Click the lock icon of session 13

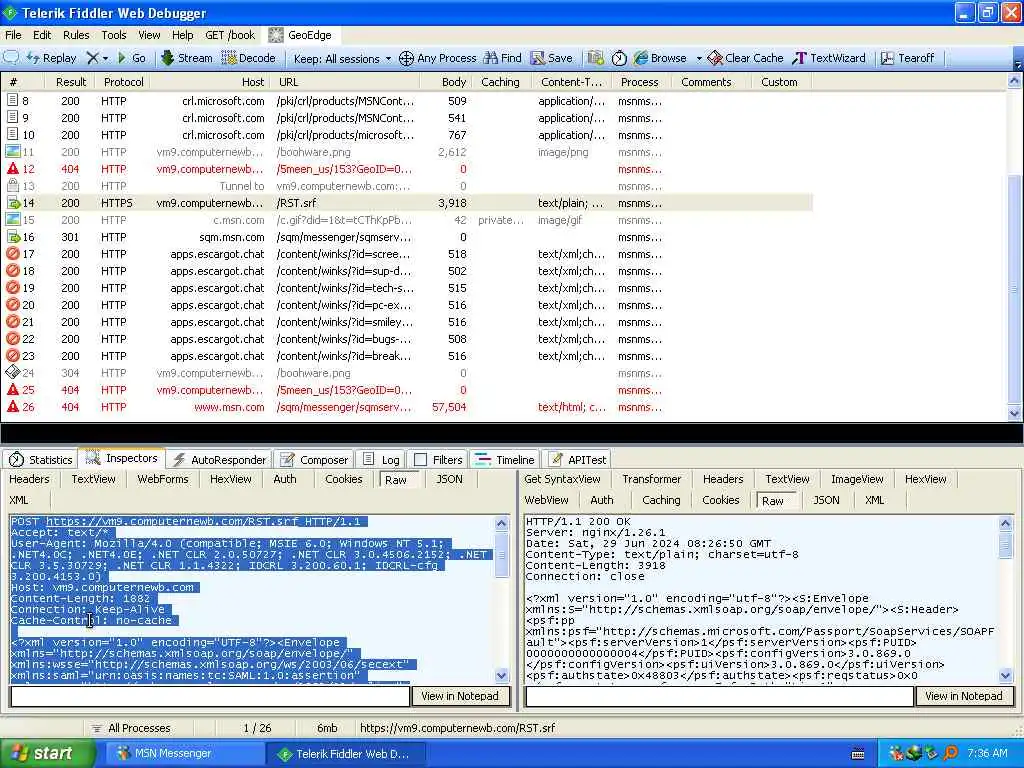pyautogui.click(x=12, y=185)
